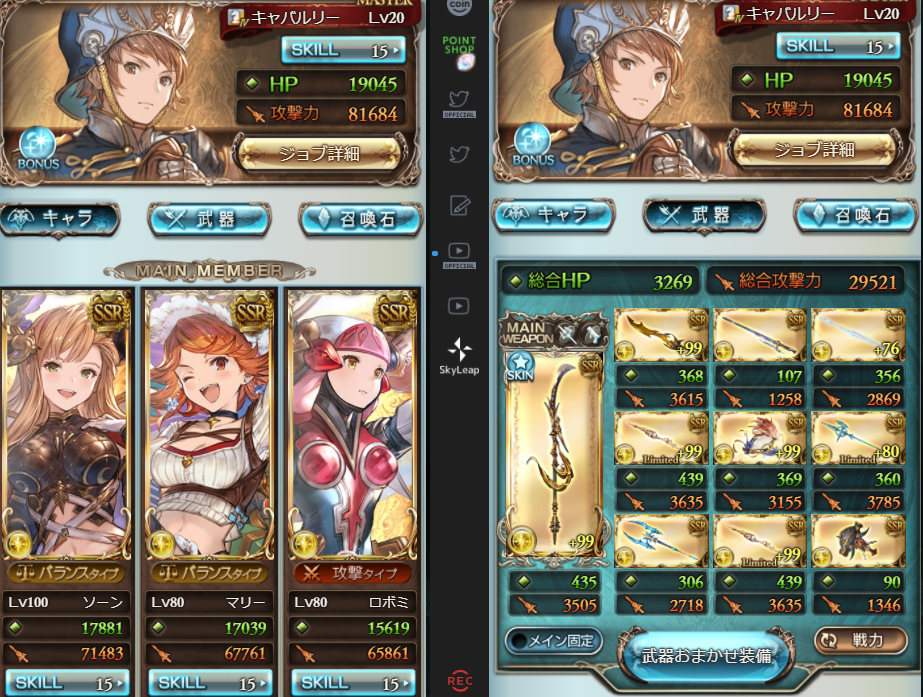Open ジョブ詳細 on the left panel
923x697 pixels.
[319, 154]
